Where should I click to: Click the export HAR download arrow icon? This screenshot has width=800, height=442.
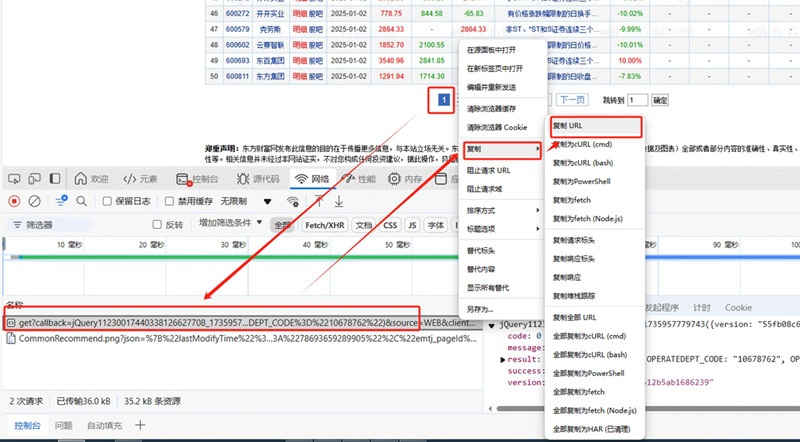pyautogui.click(x=339, y=201)
